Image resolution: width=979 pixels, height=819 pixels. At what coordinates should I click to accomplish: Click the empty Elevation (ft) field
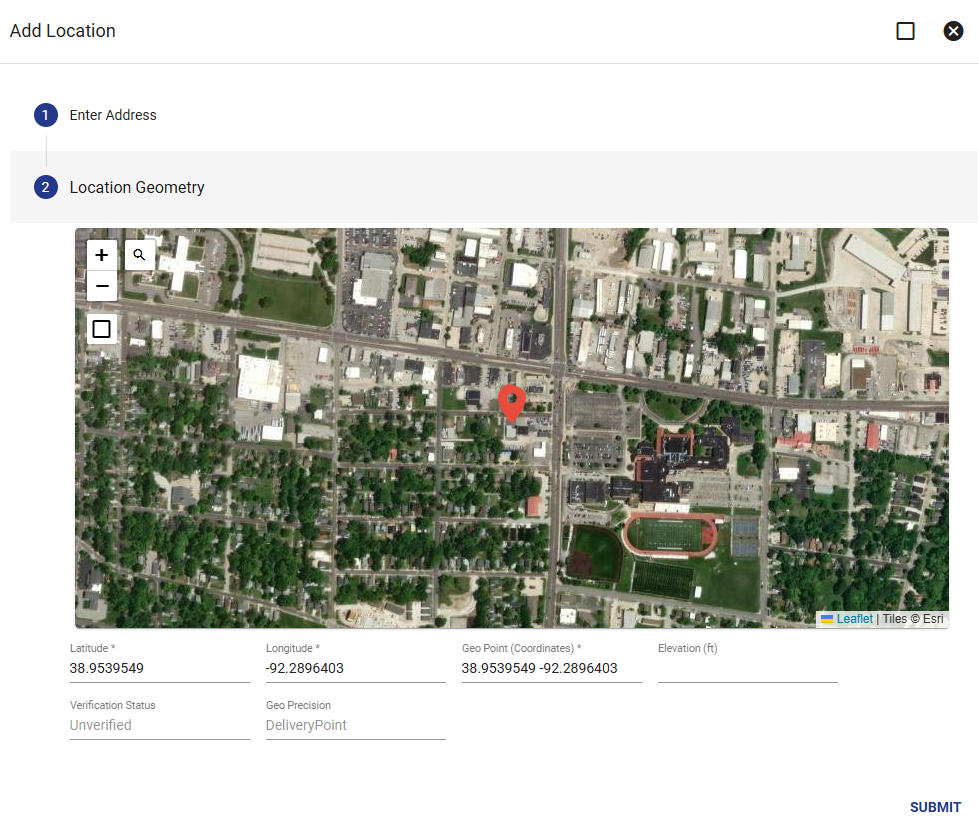point(748,669)
